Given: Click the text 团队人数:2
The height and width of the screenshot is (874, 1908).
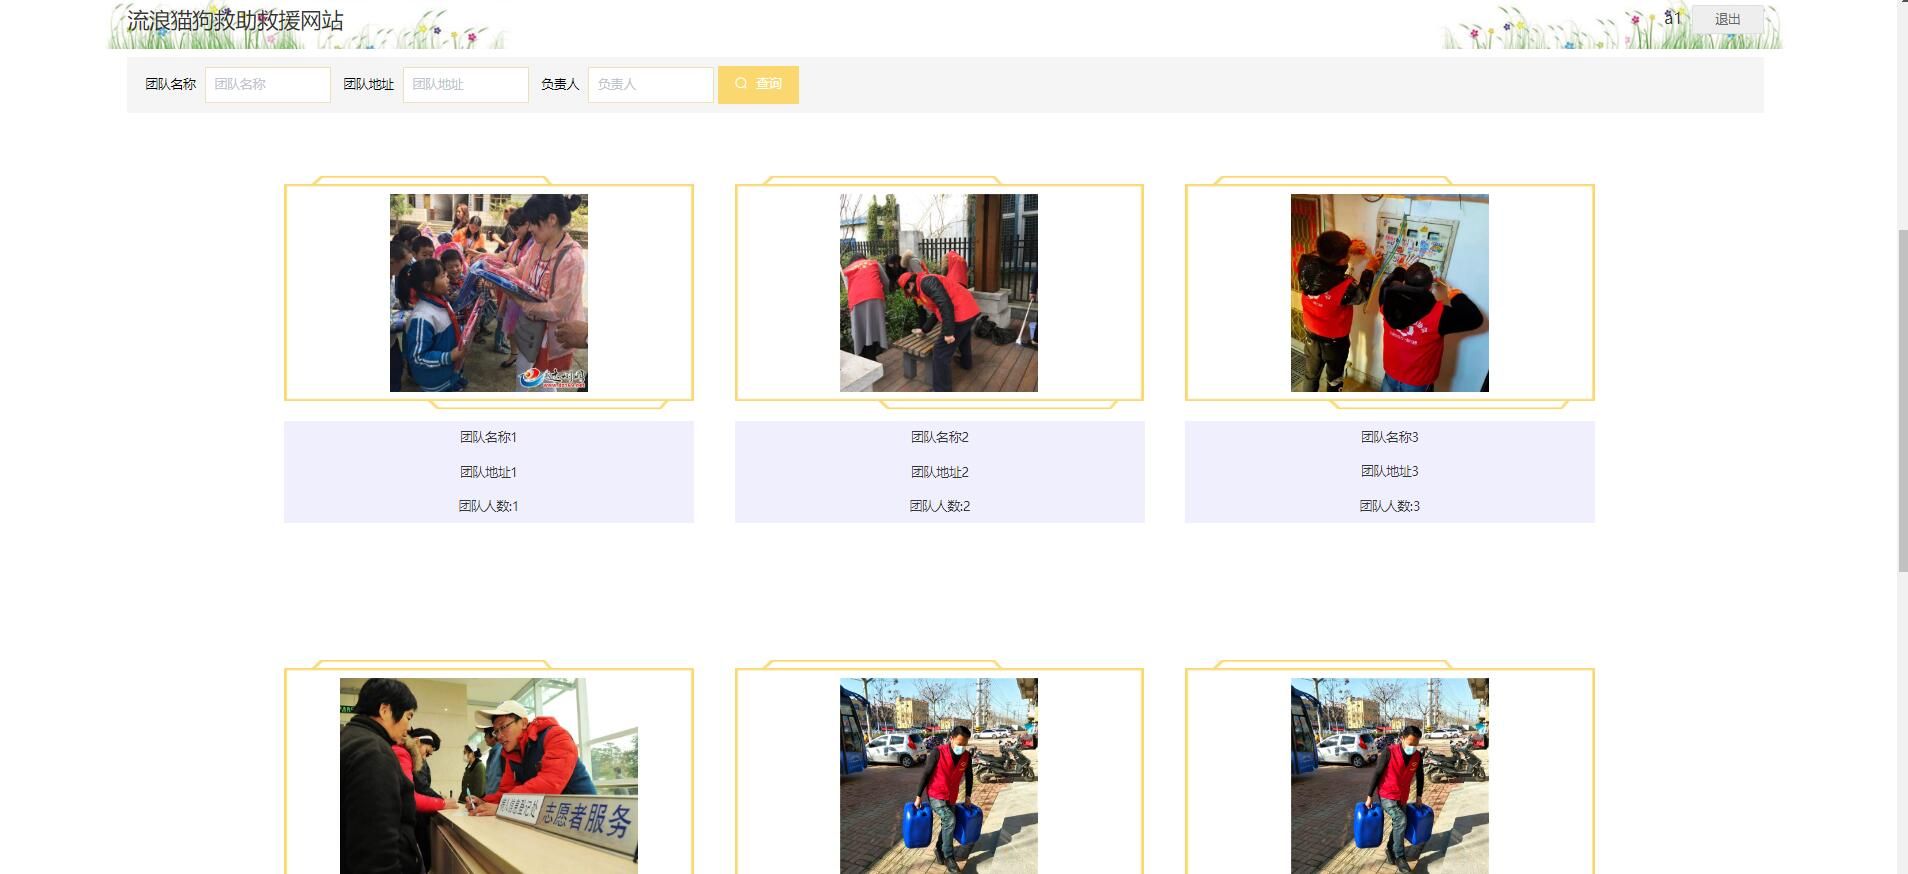Looking at the screenshot, I should tap(940, 506).
